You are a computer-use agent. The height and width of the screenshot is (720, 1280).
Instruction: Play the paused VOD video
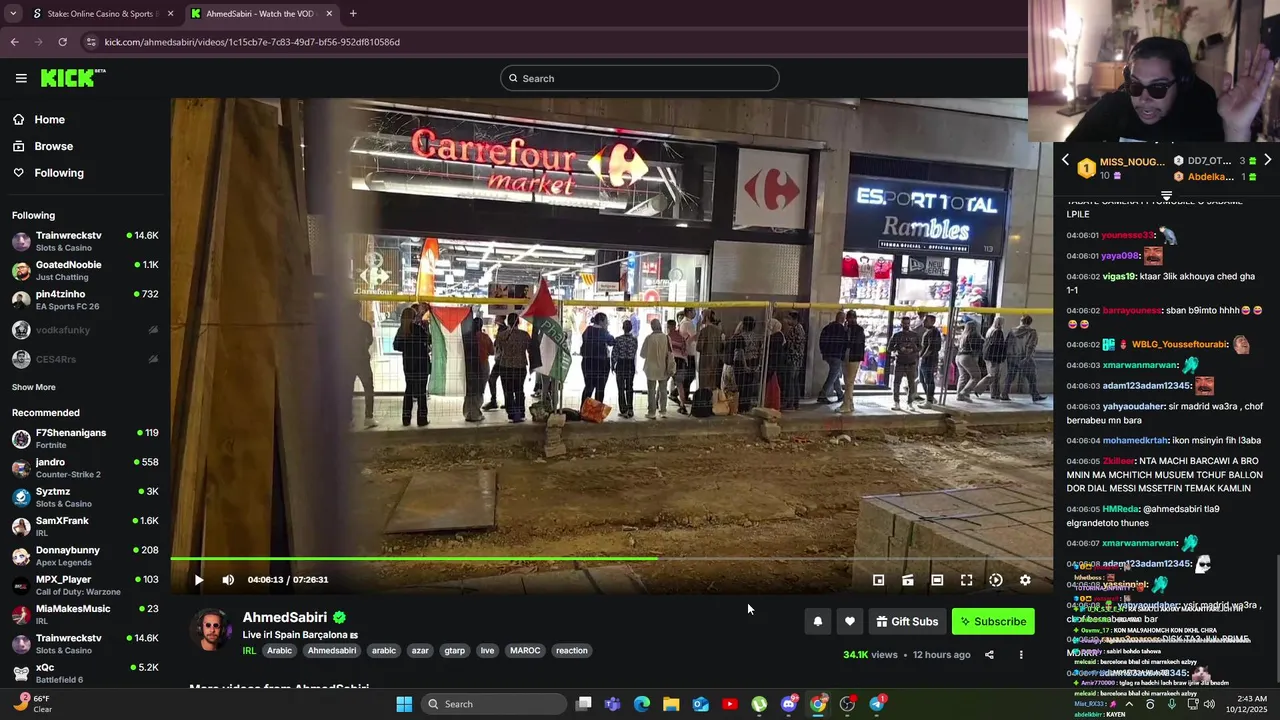coord(199,580)
